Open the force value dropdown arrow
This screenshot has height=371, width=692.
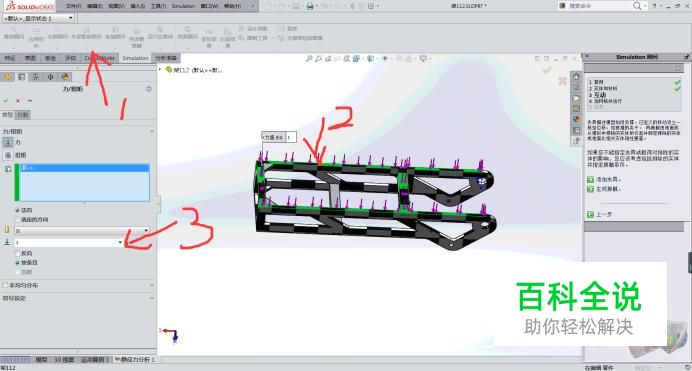pos(120,242)
